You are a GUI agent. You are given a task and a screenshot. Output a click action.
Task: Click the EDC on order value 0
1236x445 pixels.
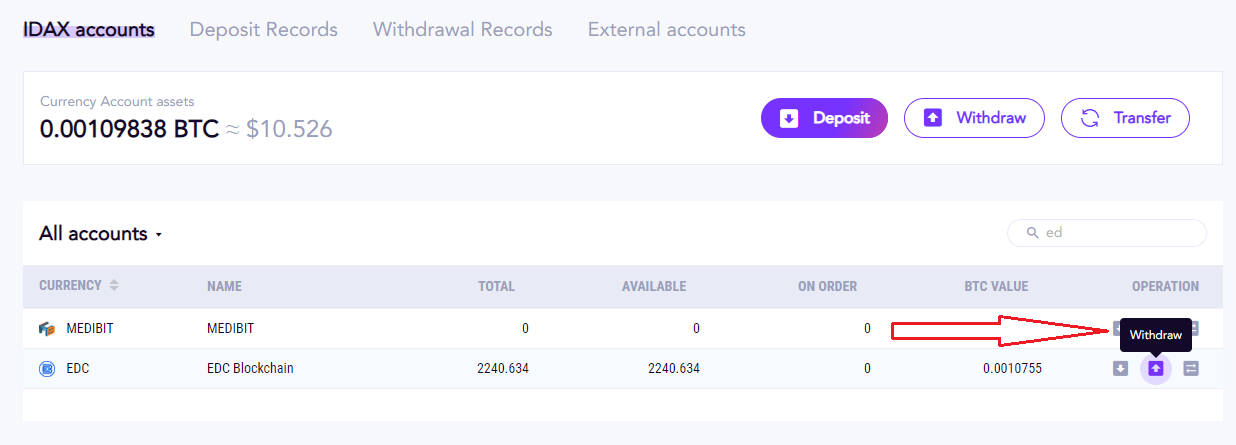click(867, 368)
